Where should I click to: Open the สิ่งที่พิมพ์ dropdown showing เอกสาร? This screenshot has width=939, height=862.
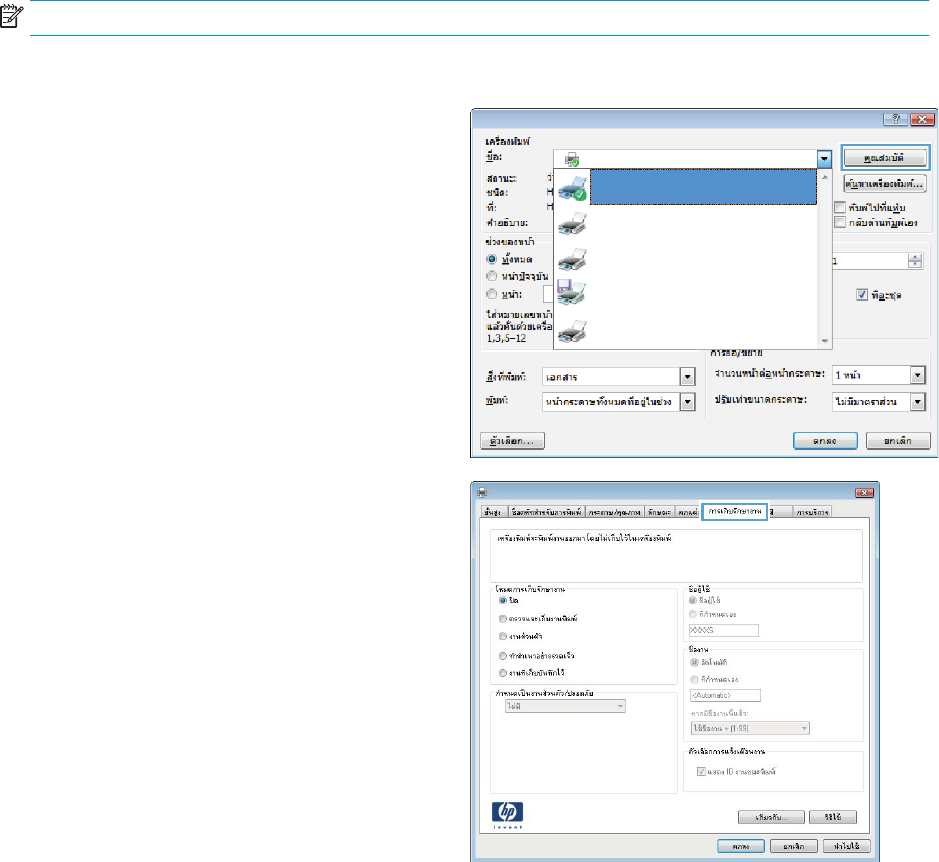point(687,377)
